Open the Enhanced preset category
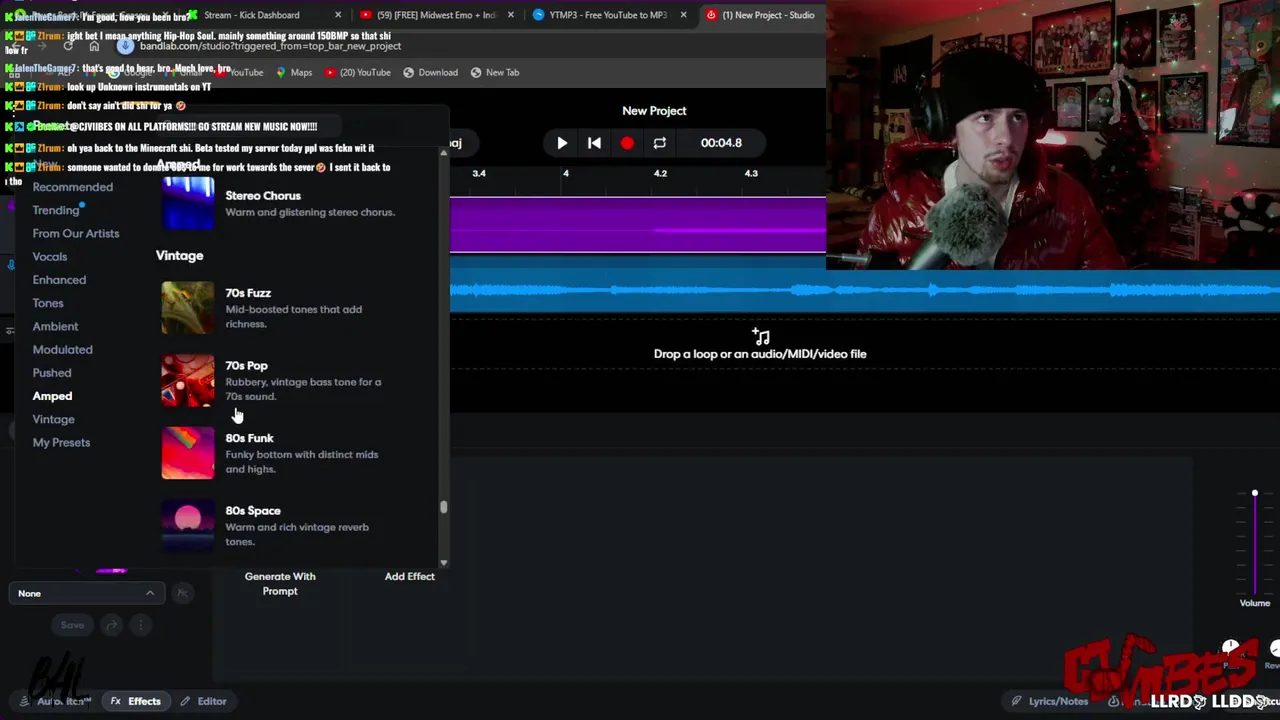Image resolution: width=1280 pixels, height=720 pixels. coord(59,280)
